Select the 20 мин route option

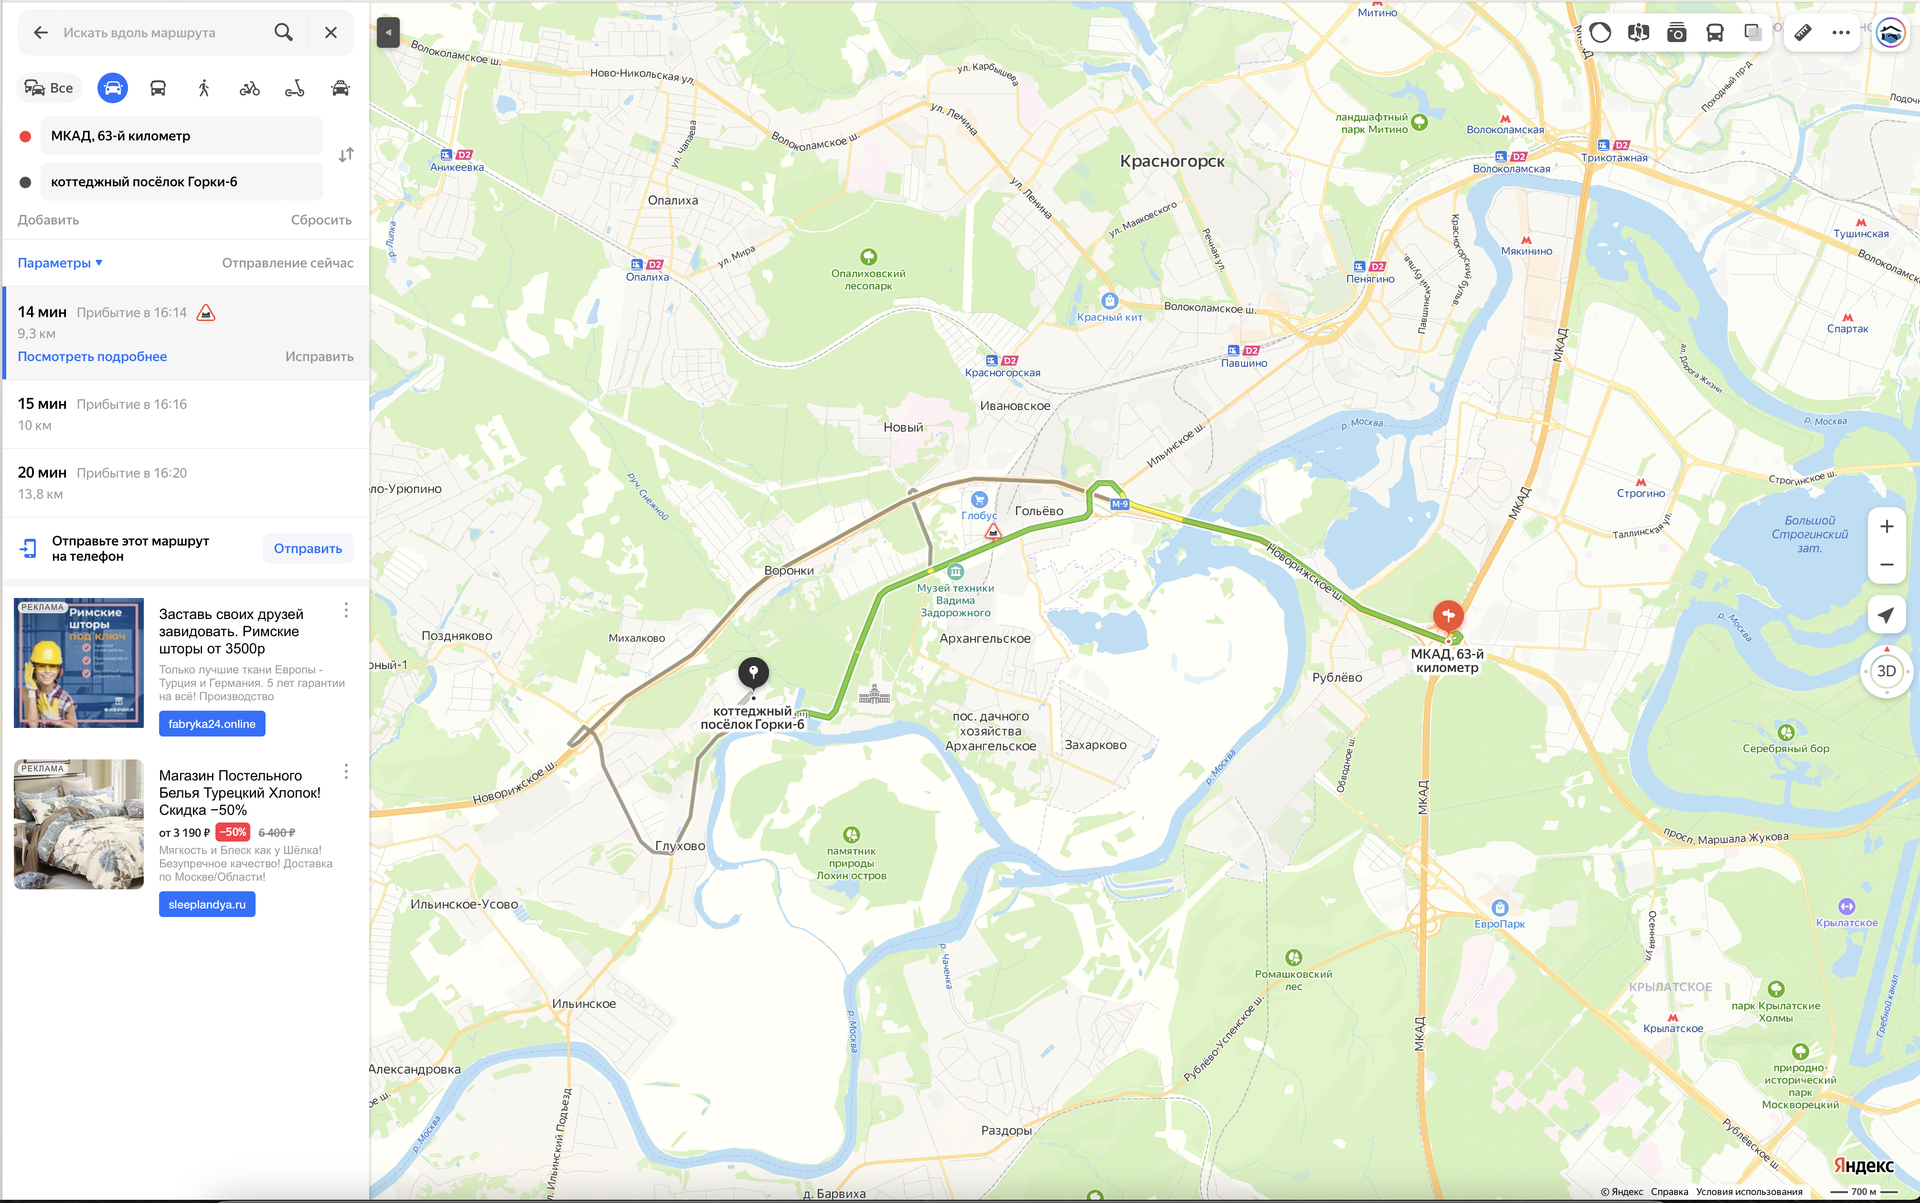coord(186,483)
